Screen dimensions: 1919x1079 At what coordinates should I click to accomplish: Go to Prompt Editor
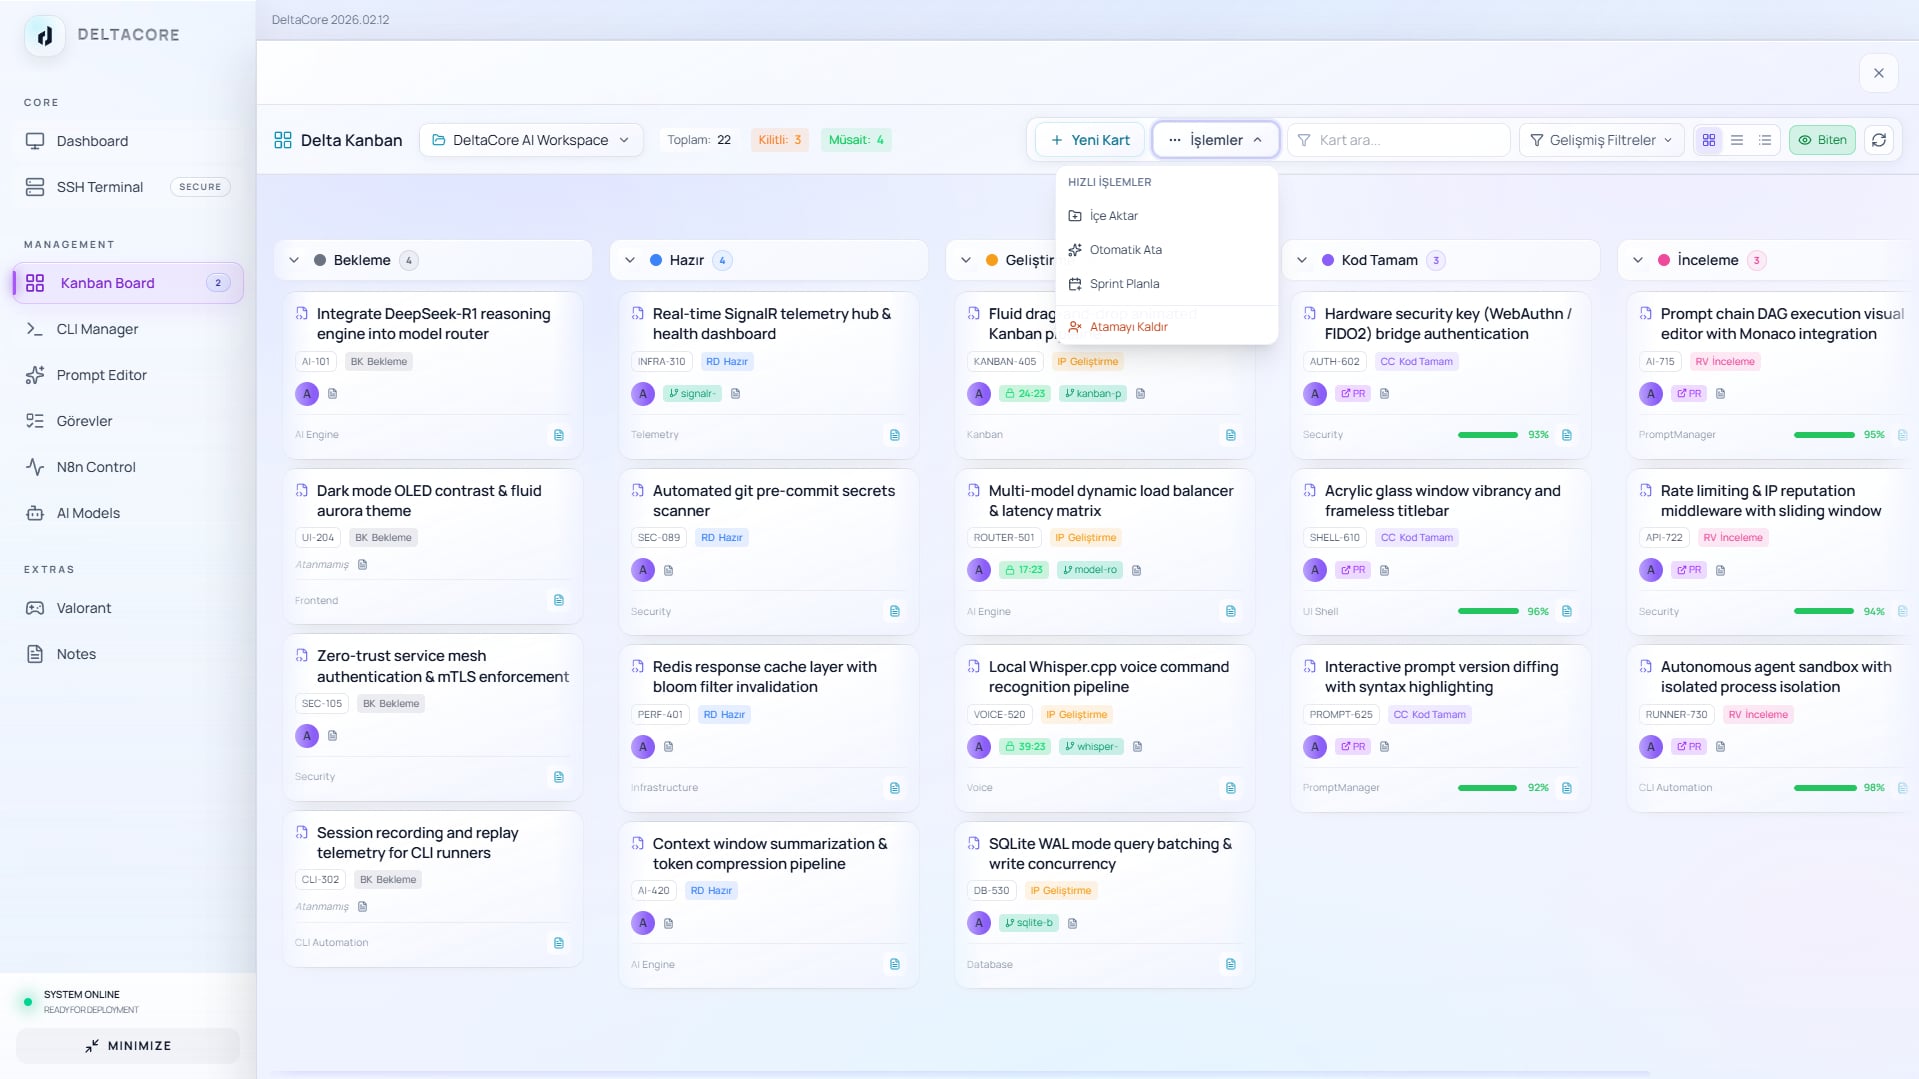[127, 375]
